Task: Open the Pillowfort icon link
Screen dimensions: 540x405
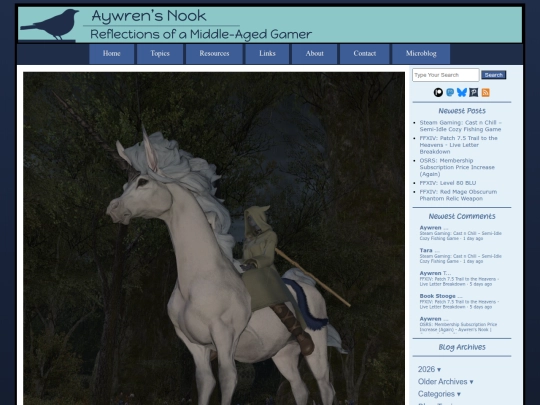Action: 474,92
